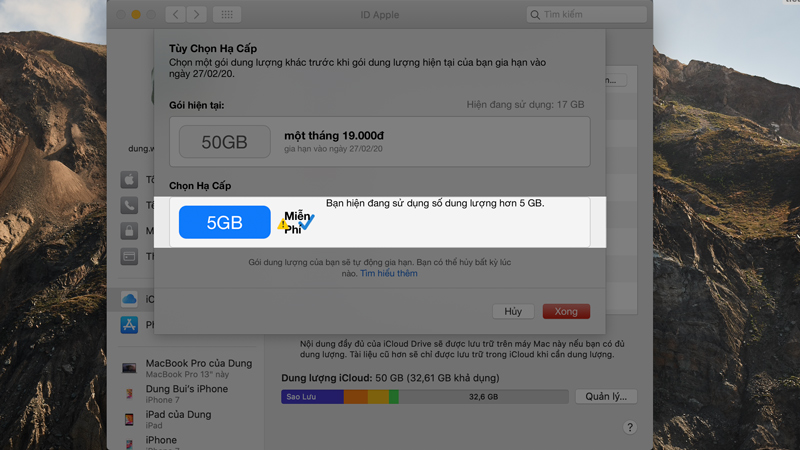Screen dimensions: 800x450
Task: Show all preferences with grid icon
Action: [227, 15]
